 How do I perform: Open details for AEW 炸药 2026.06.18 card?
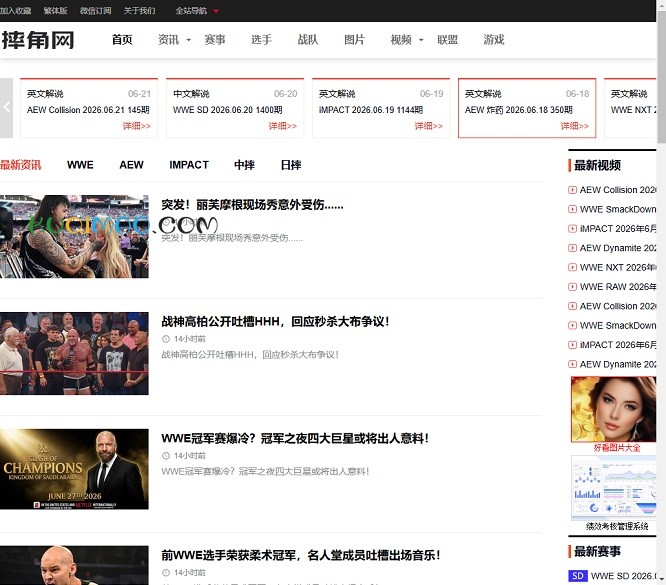pos(574,126)
